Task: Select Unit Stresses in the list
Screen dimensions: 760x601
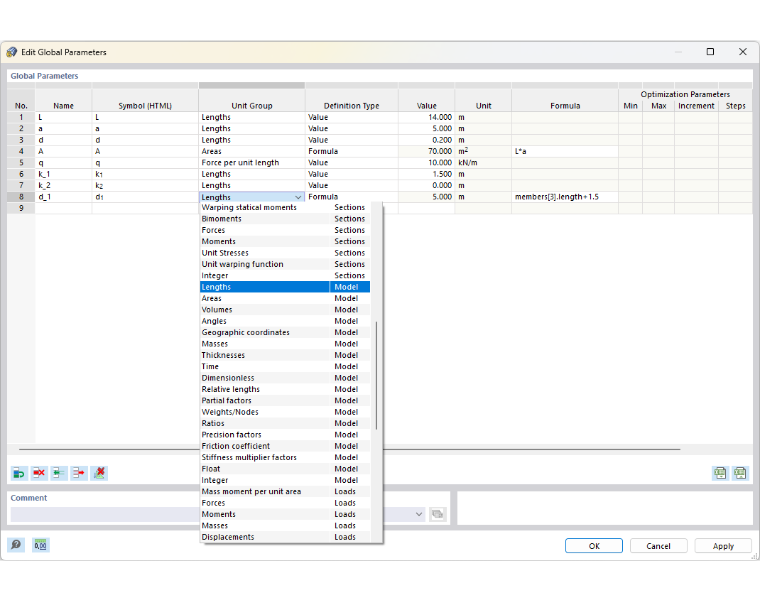Action: click(x=285, y=253)
